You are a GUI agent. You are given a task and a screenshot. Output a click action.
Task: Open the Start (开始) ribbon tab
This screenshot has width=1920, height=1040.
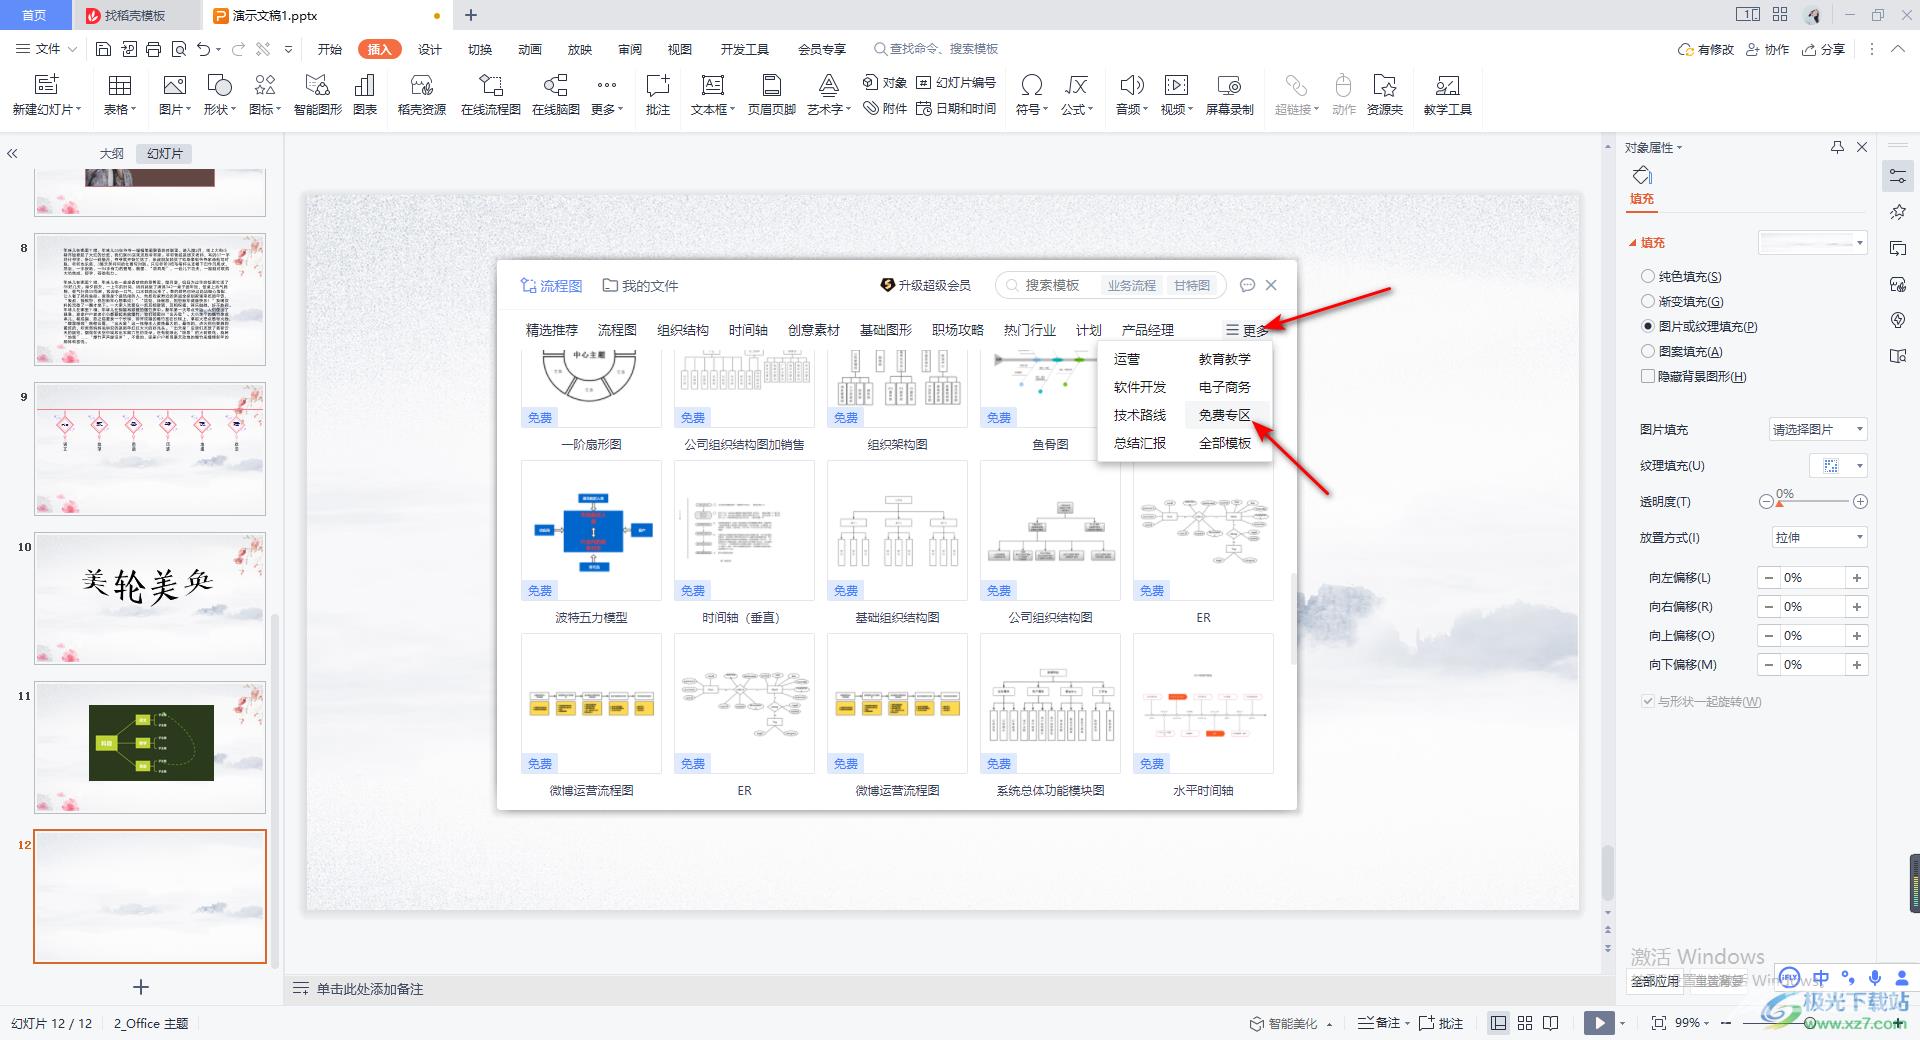tap(330, 49)
